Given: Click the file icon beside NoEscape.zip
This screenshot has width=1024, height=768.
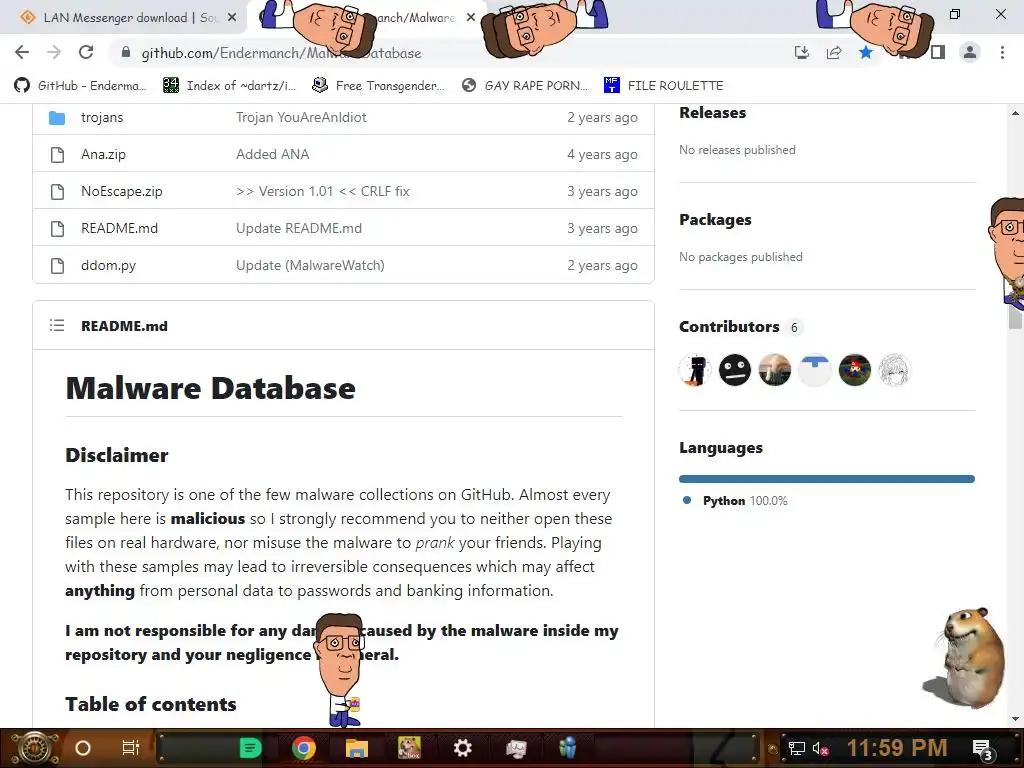Looking at the screenshot, I should point(57,191).
